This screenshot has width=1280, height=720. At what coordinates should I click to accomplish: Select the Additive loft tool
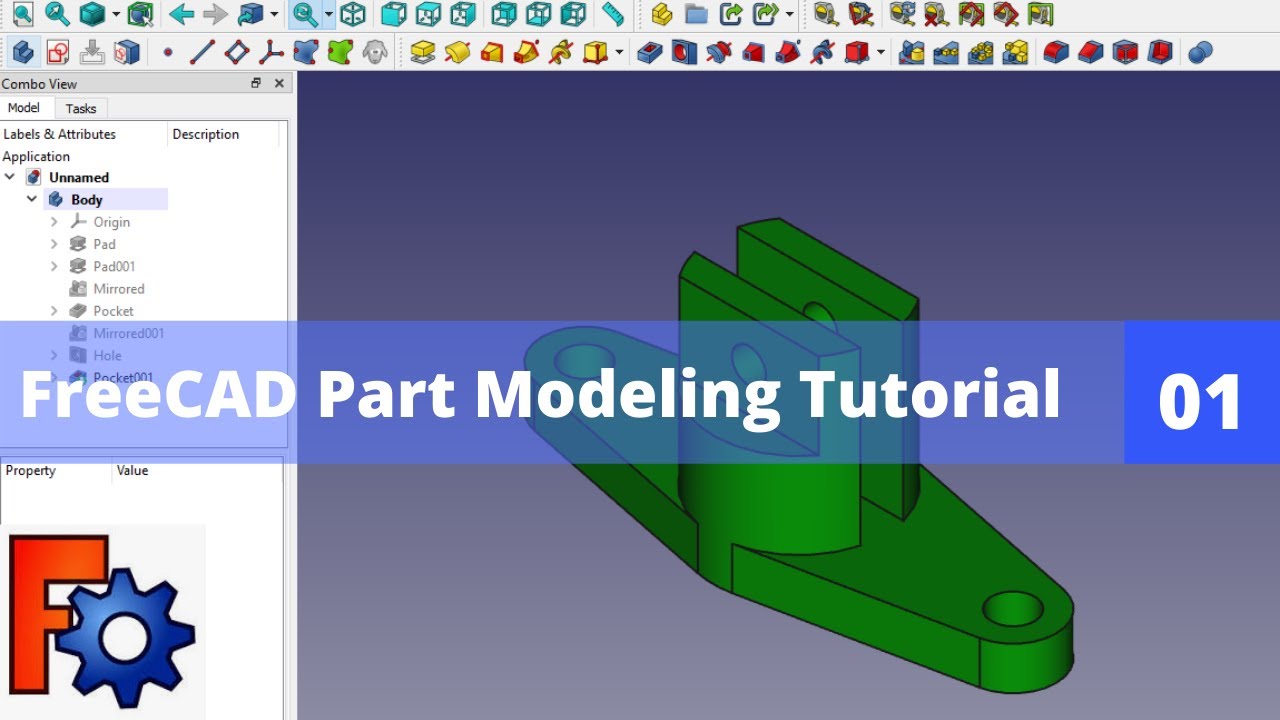click(492, 51)
